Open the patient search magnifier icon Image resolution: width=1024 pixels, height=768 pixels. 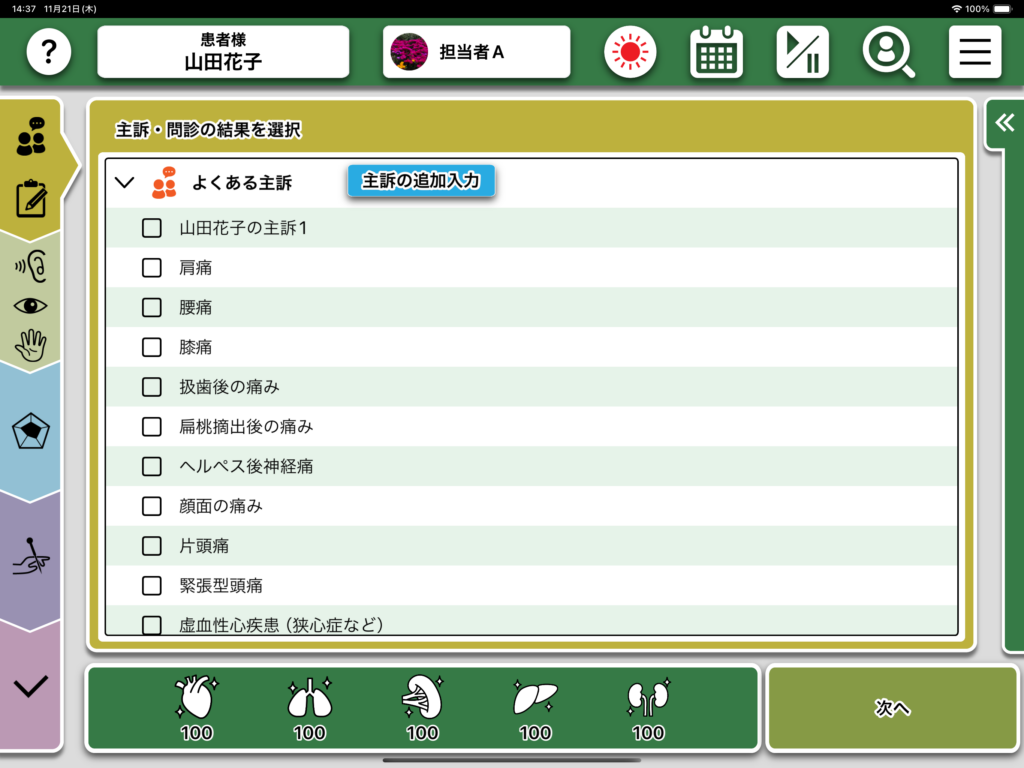tap(888, 52)
